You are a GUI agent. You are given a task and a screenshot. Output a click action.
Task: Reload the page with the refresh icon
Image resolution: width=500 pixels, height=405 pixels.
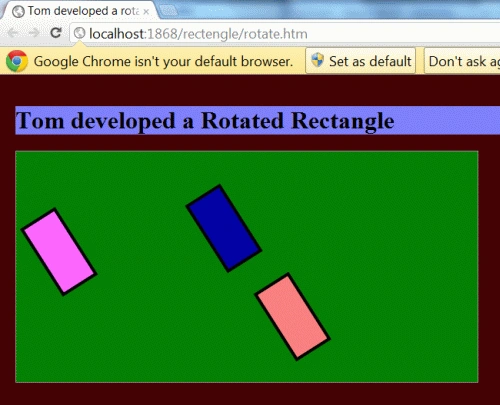pos(56,33)
